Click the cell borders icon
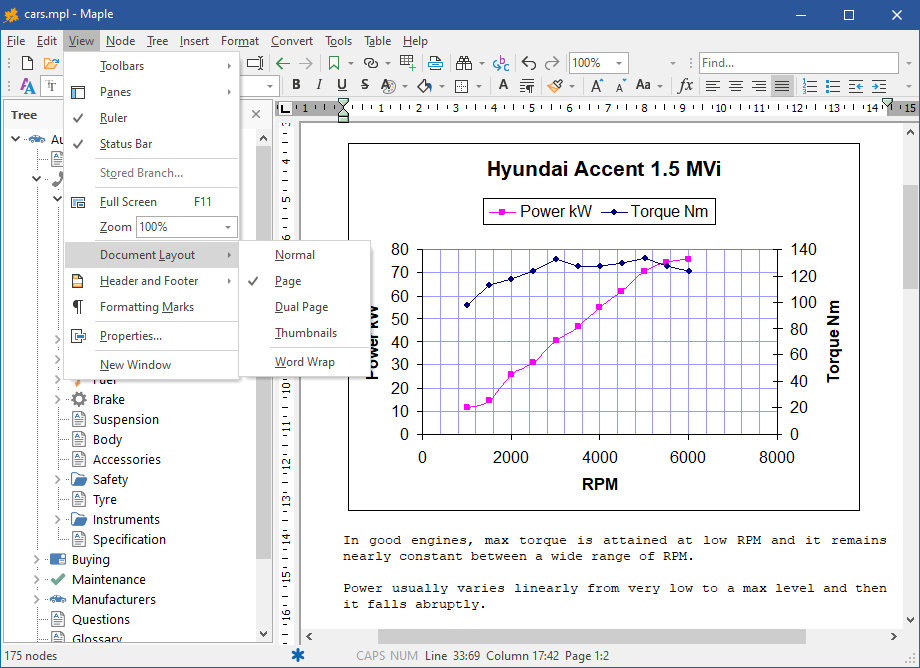This screenshot has width=920, height=668. (462, 86)
